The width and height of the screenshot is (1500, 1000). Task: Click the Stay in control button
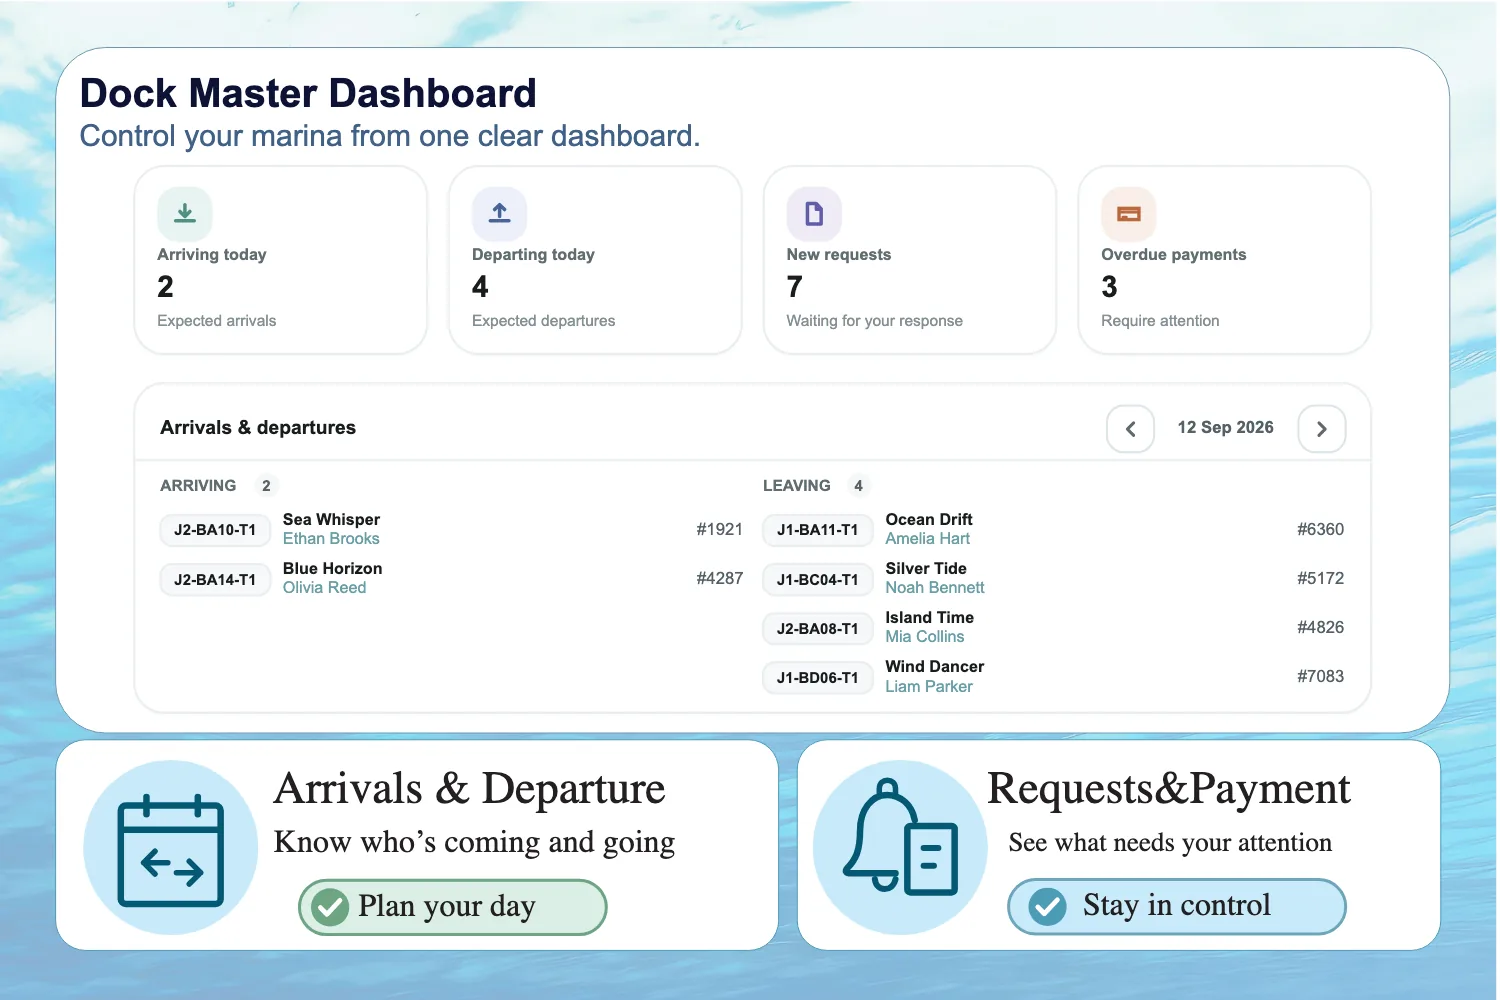pyautogui.click(x=1177, y=907)
